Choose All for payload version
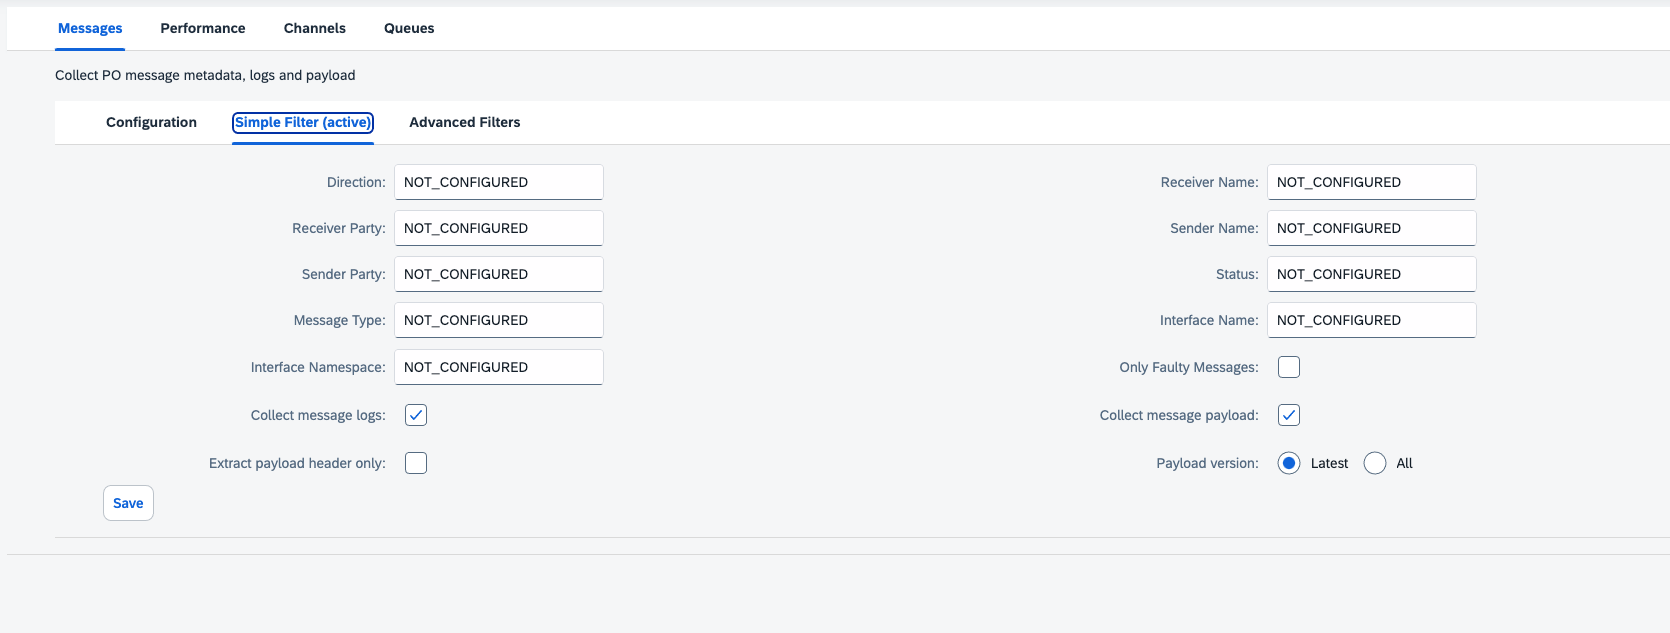The height and width of the screenshot is (633, 1670). pyautogui.click(x=1375, y=463)
